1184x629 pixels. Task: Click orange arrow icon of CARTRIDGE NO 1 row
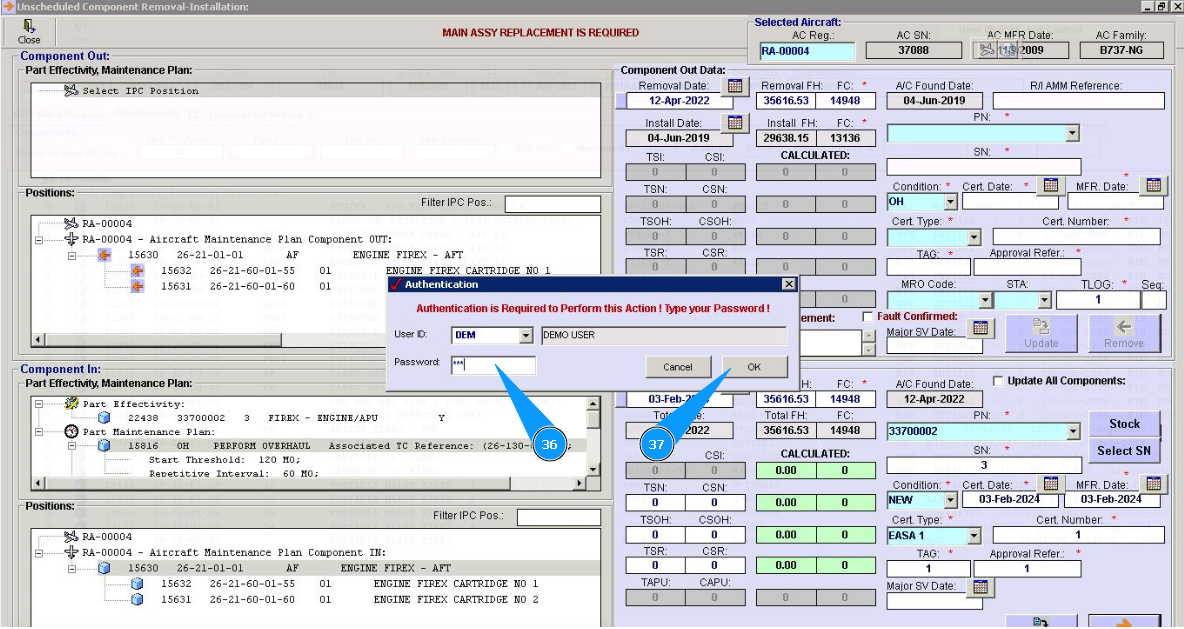pos(137,270)
